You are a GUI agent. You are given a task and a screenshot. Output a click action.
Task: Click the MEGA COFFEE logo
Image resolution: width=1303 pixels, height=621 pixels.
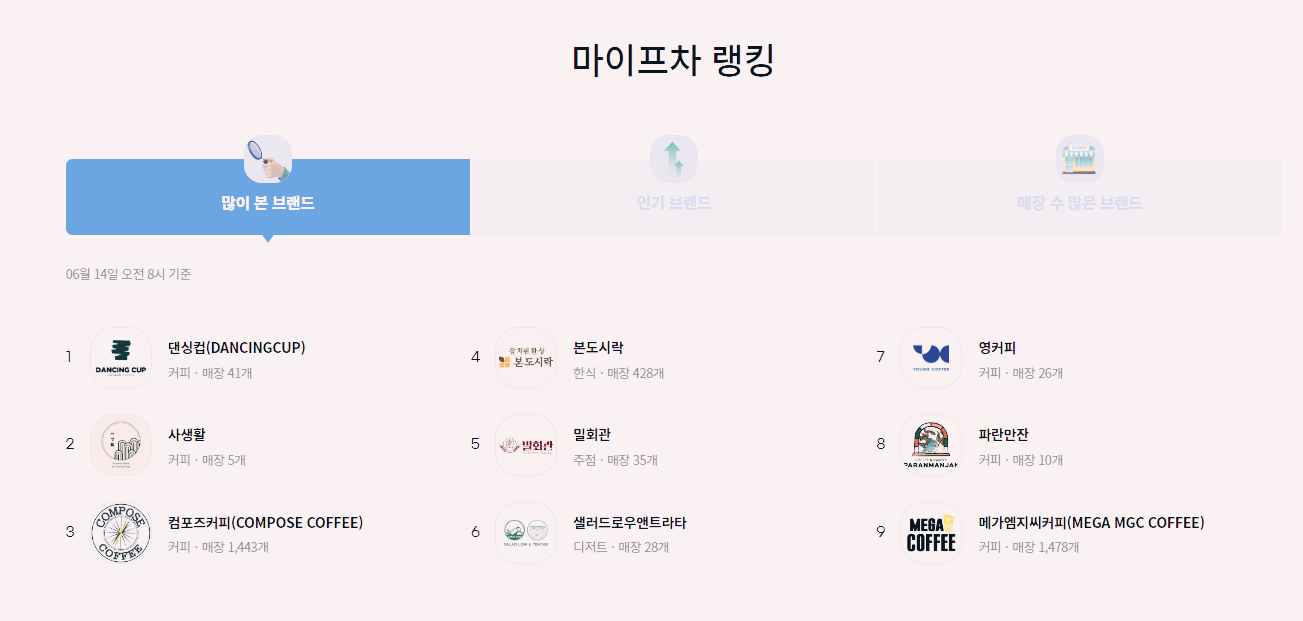(930, 531)
